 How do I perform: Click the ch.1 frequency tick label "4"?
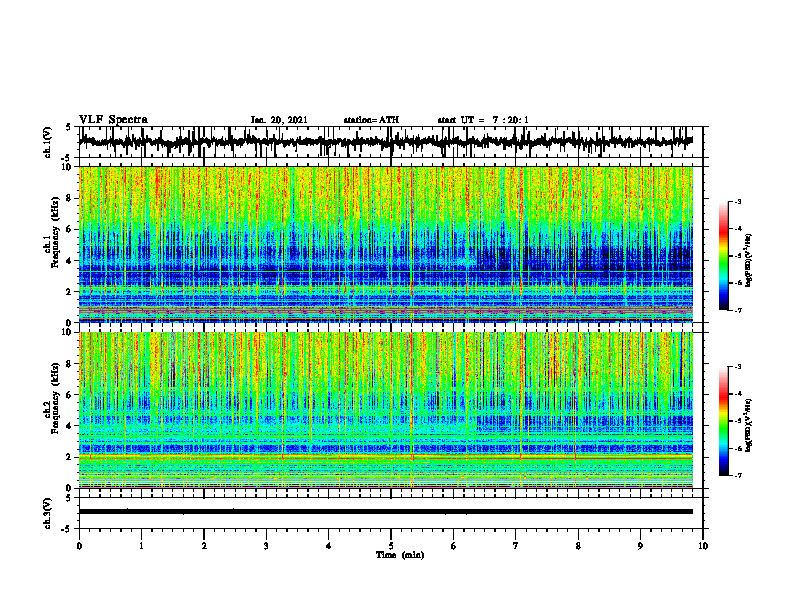pos(70,261)
